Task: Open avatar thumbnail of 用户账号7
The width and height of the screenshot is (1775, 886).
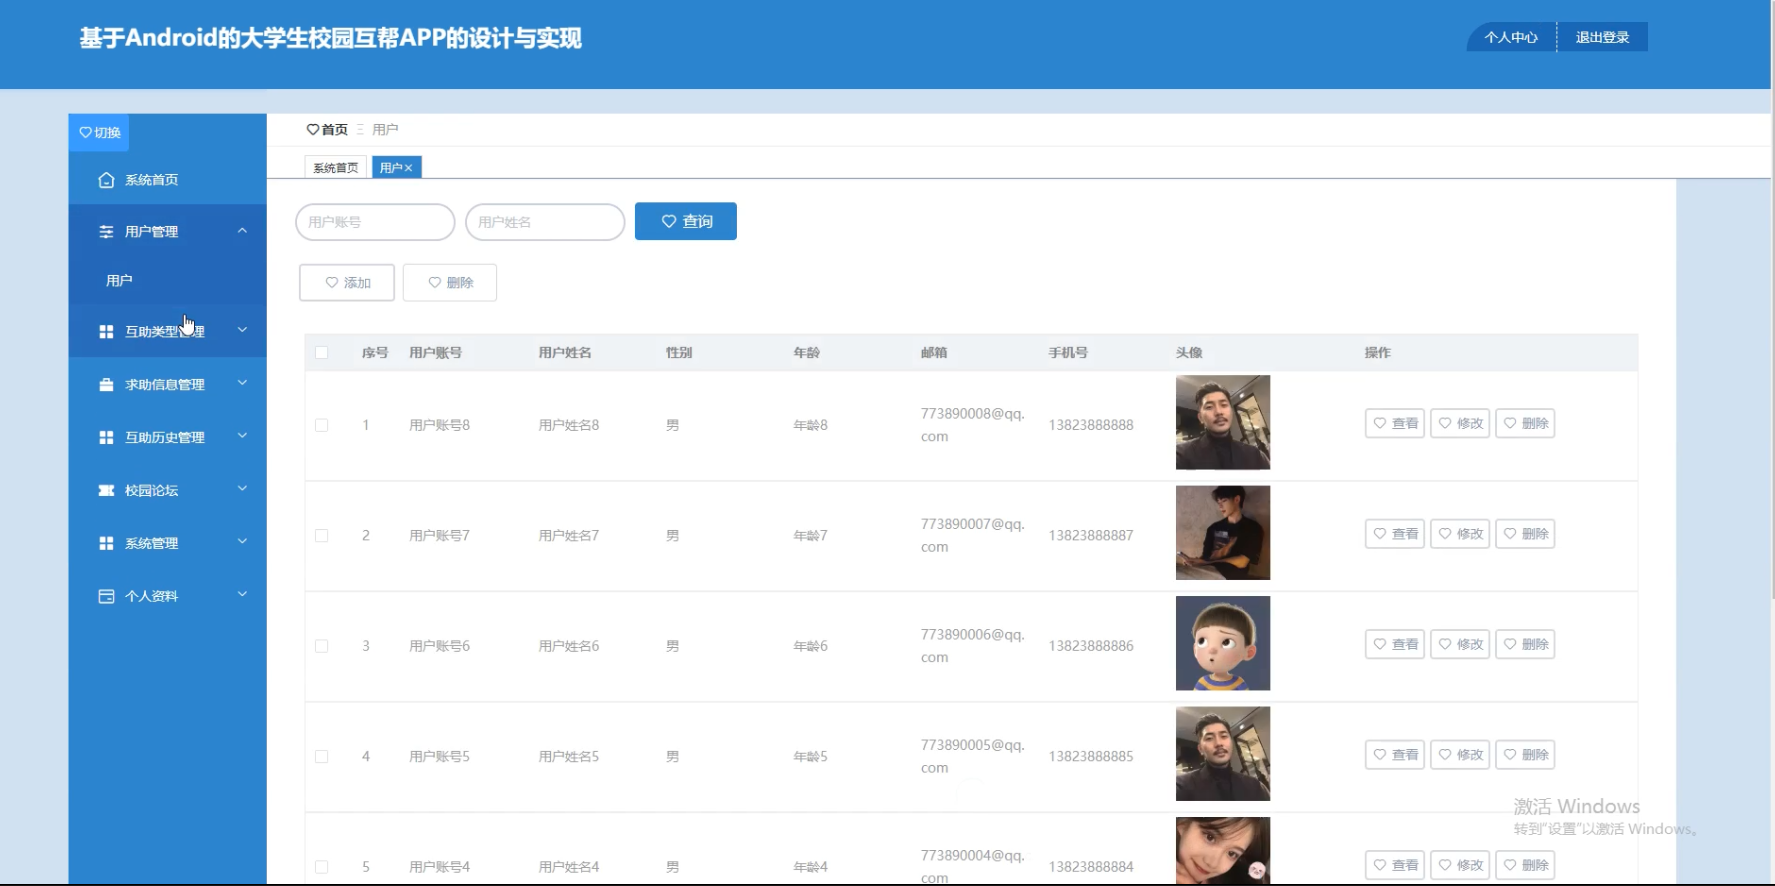Action: [1223, 533]
